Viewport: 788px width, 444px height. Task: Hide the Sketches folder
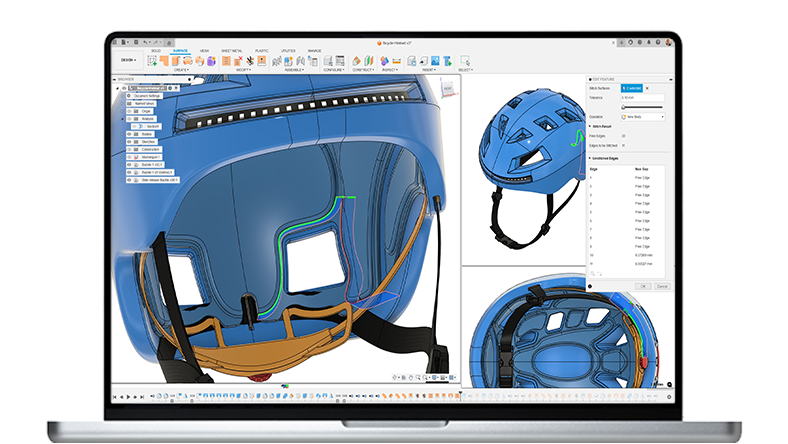(129, 142)
